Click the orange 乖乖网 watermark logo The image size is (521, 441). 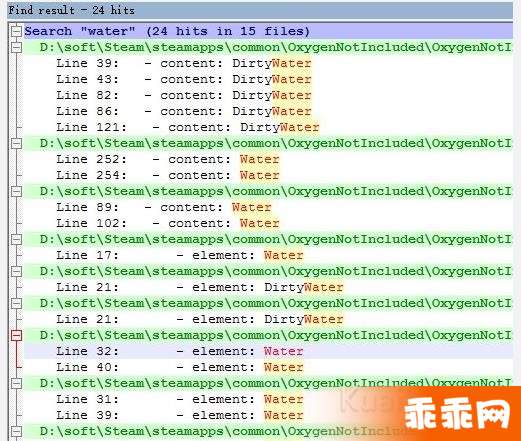coord(457,415)
